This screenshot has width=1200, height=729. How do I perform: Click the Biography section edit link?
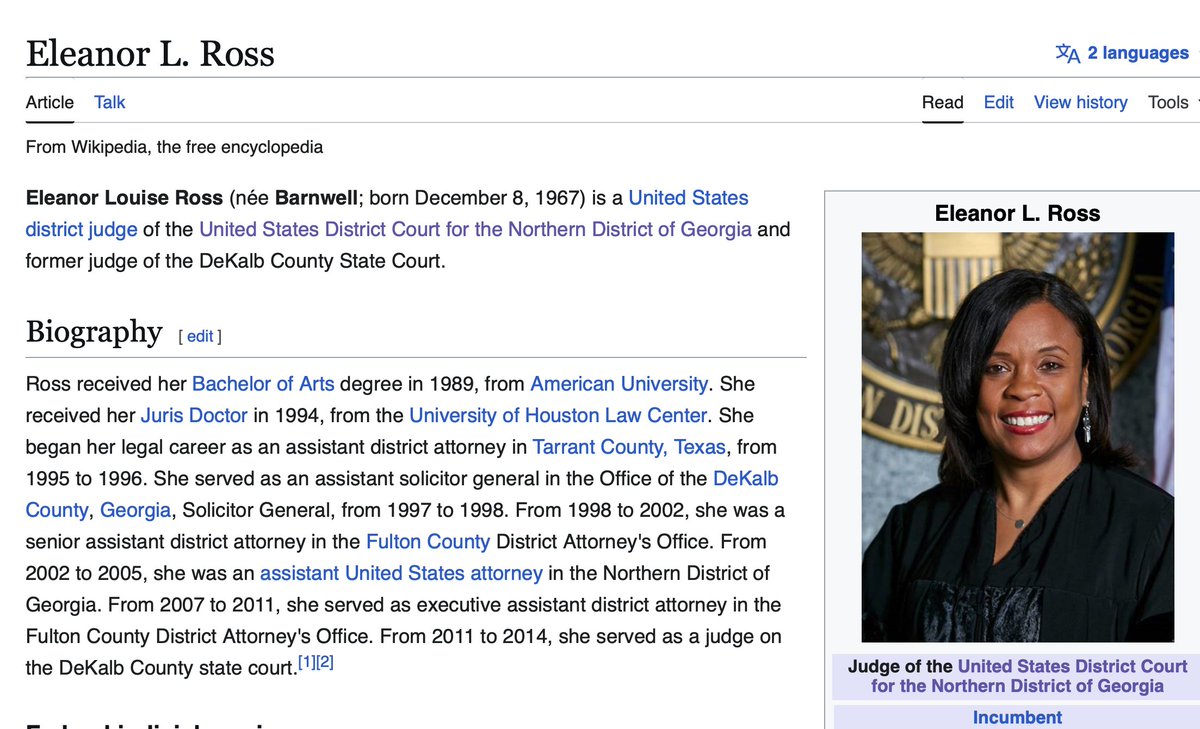point(200,336)
